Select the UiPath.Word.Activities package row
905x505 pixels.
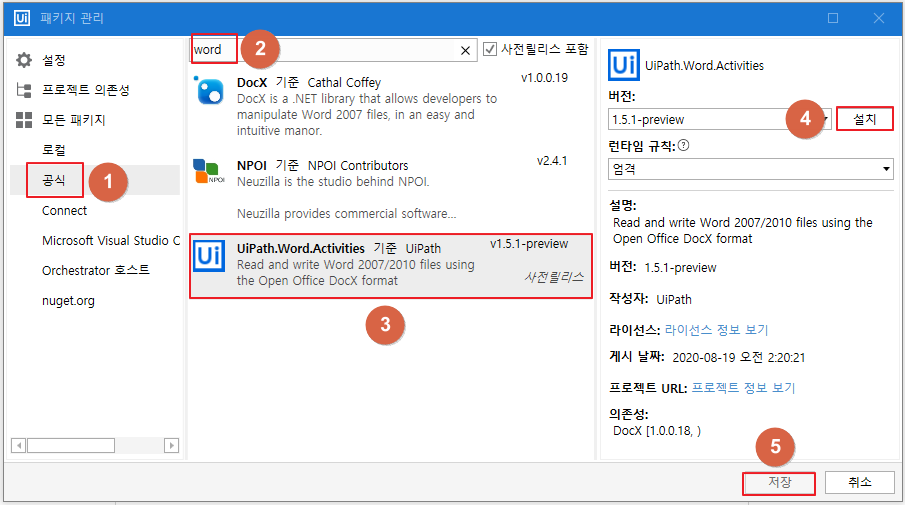pyautogui.click(x=391, y=265)
